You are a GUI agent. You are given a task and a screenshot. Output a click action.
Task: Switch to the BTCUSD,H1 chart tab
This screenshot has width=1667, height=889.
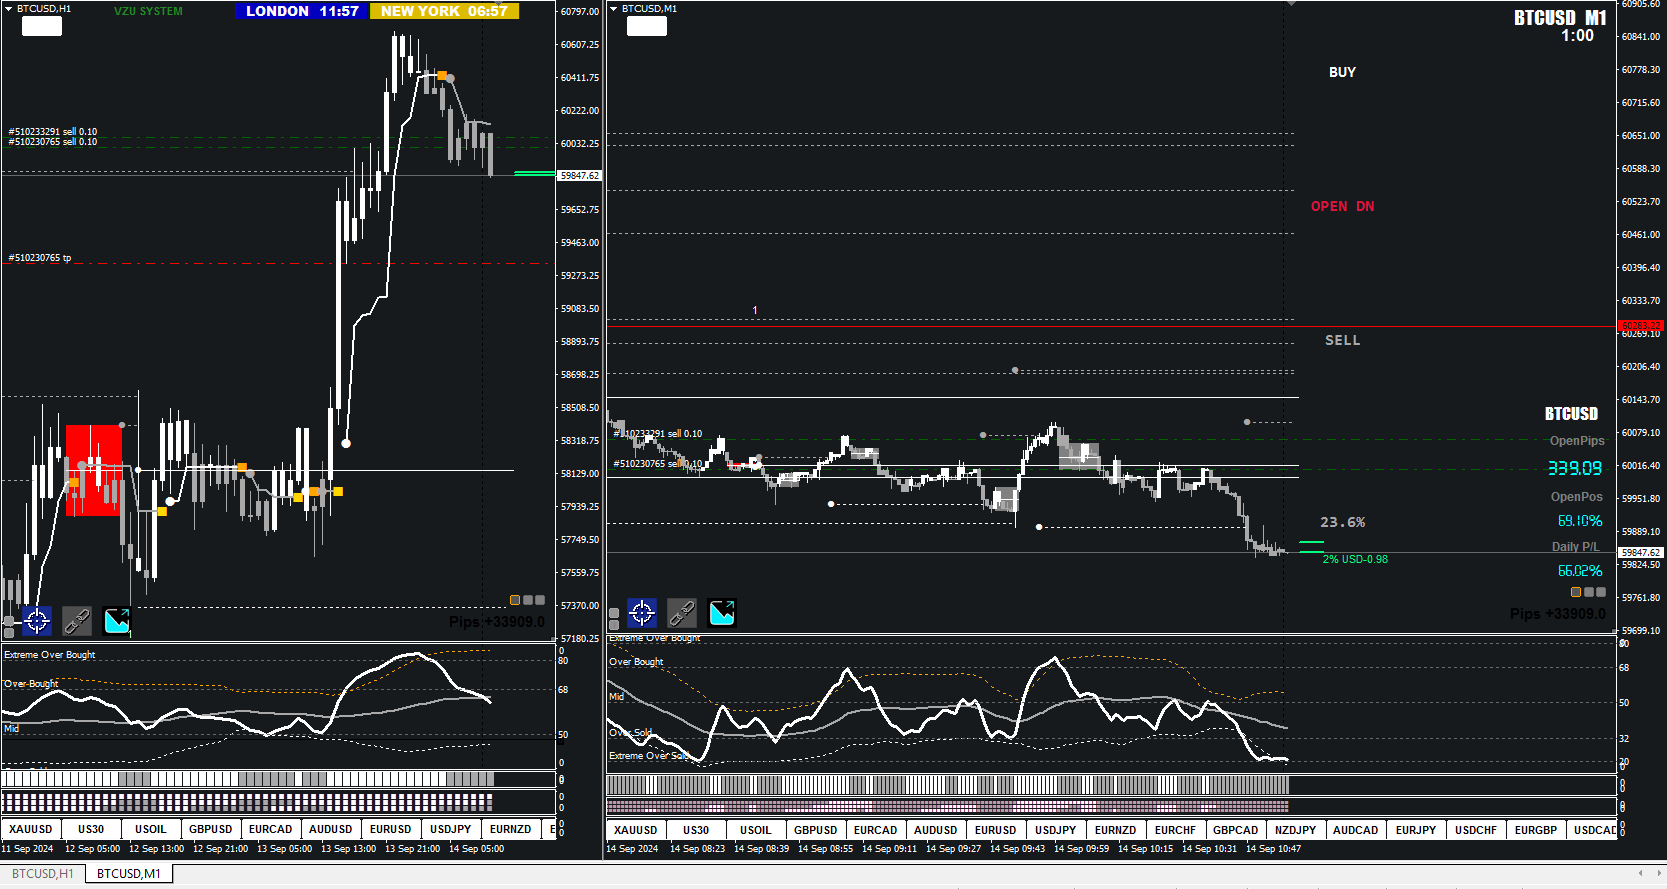pyautogui.click(x=43, y=873)
